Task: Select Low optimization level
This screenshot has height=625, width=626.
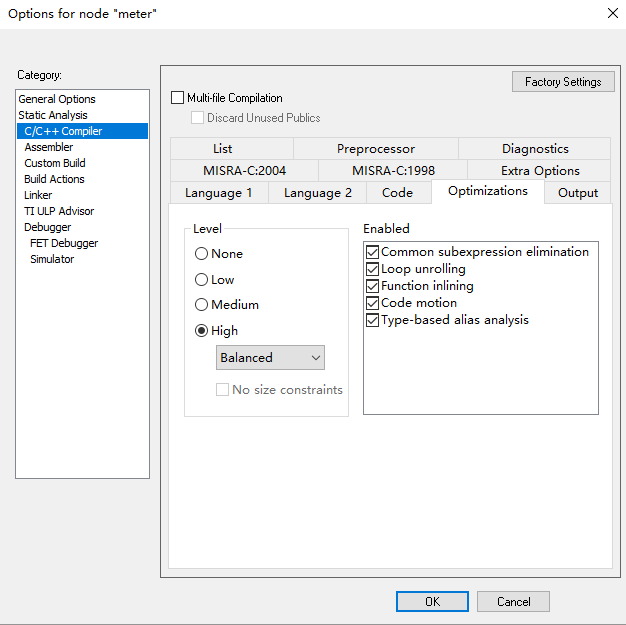Action: [x=202, y=280]
